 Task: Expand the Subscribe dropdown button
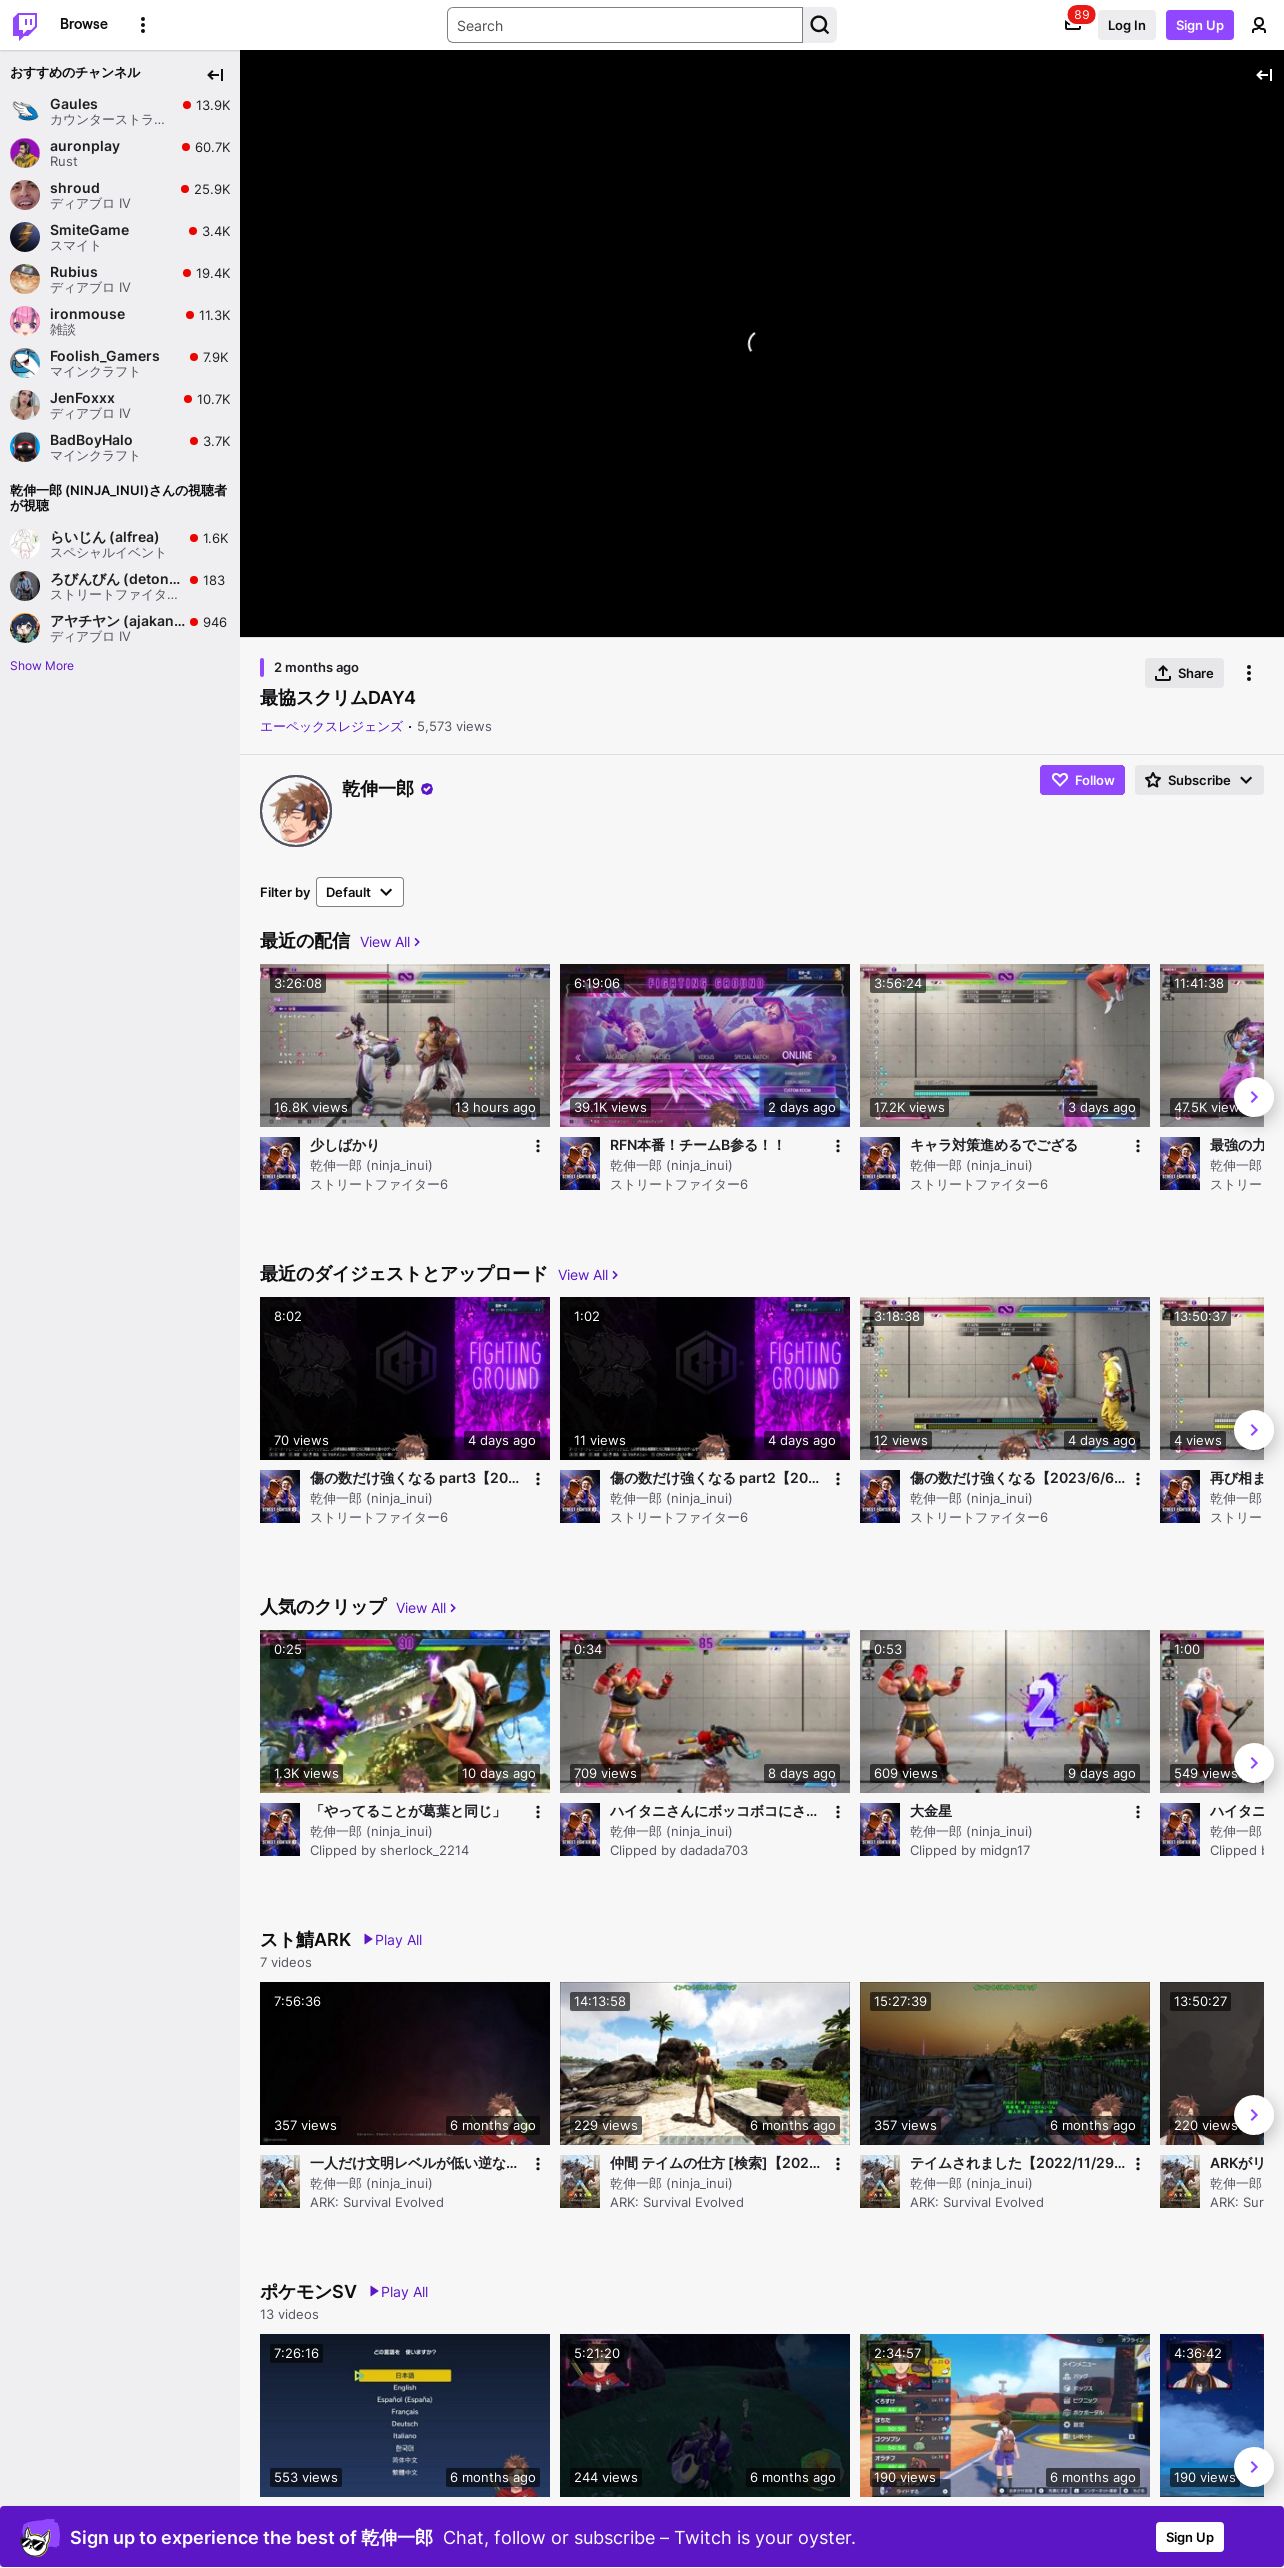[1199, 780]
